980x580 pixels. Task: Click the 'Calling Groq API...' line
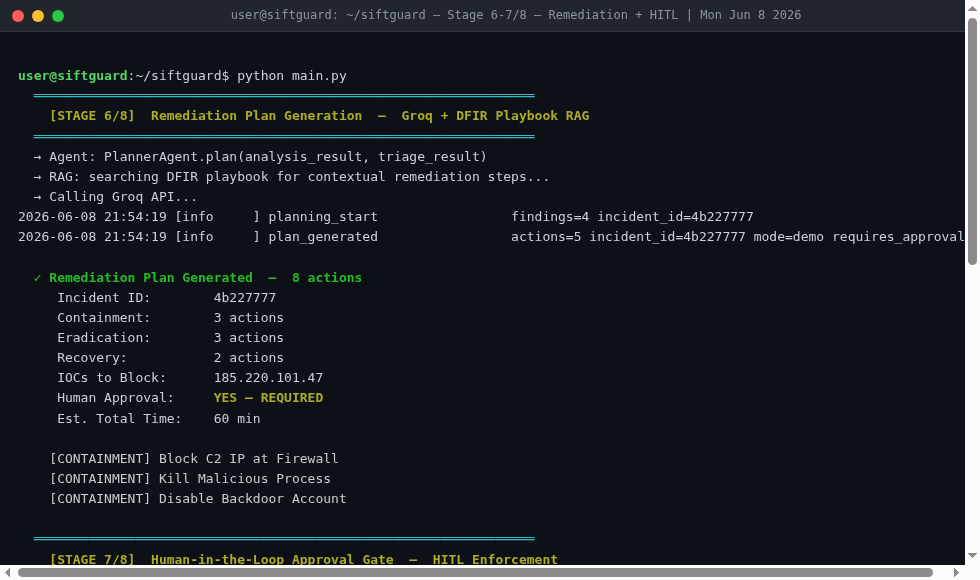116,196
